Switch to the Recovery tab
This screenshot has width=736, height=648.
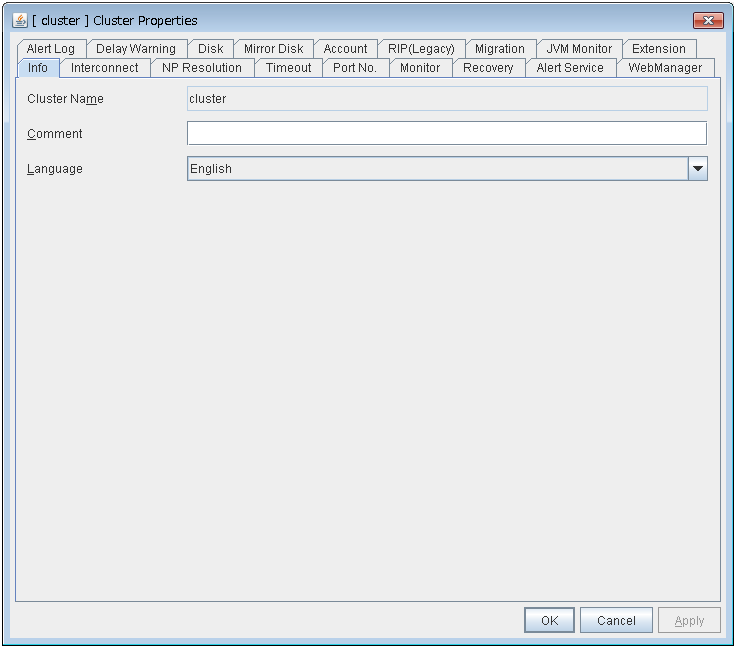488,68
